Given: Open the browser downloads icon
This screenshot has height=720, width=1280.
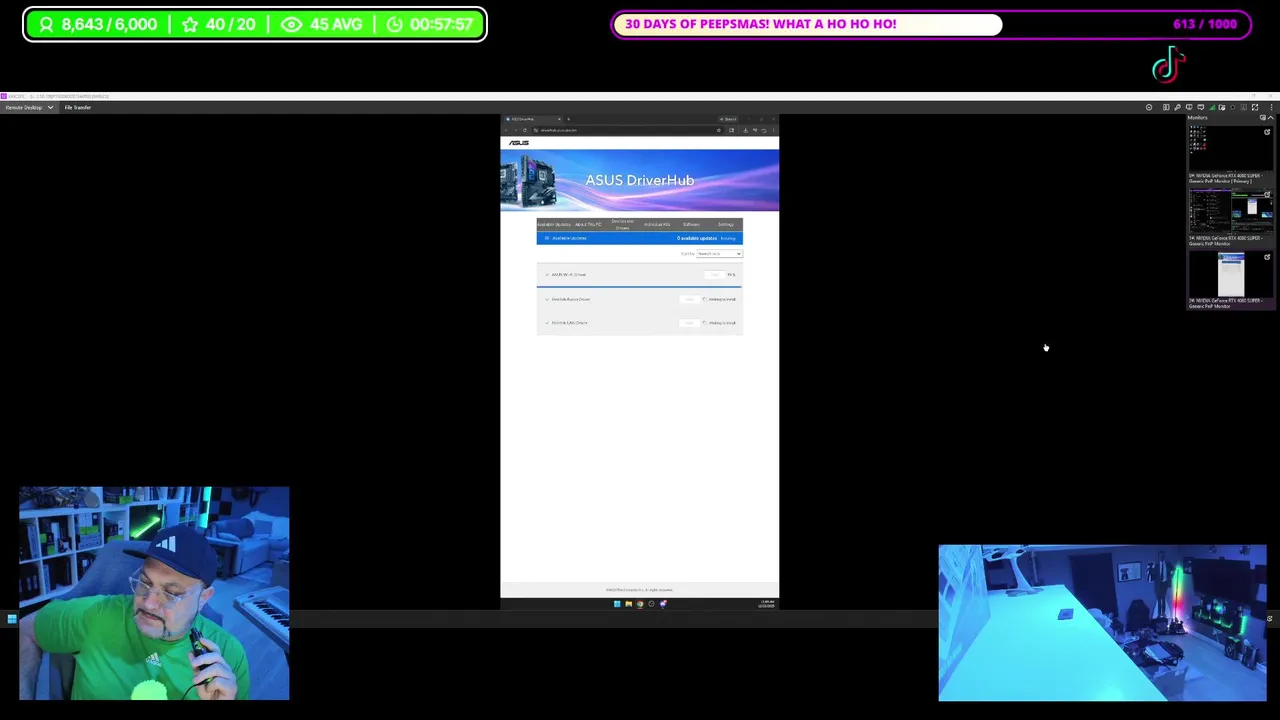Looking at the screenshot, I should tap(745, 130).
